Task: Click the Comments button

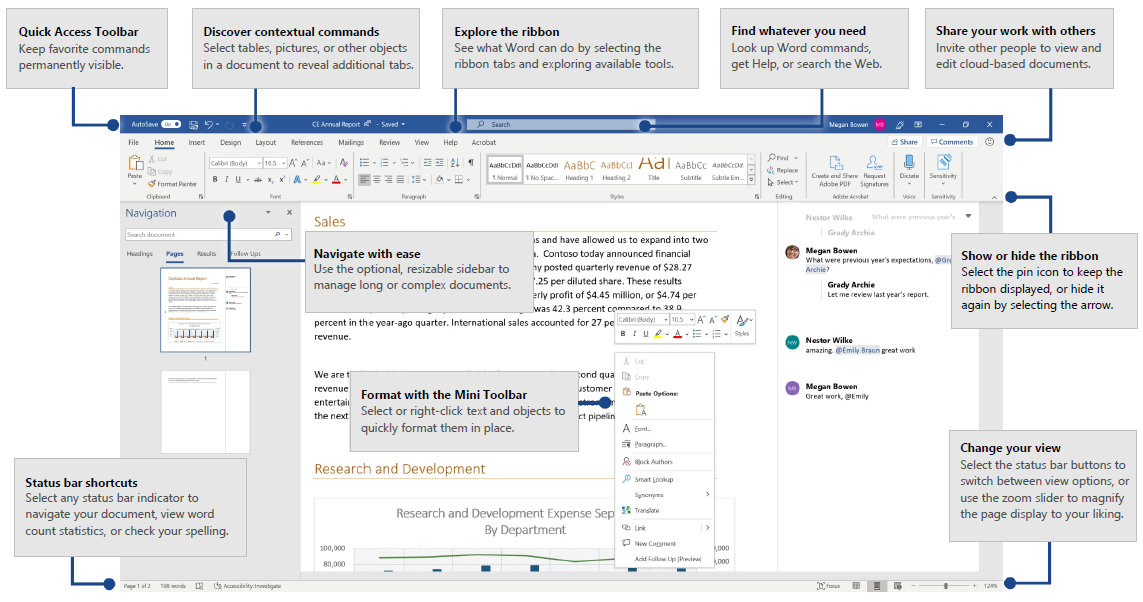Action: tap(952, 142)
